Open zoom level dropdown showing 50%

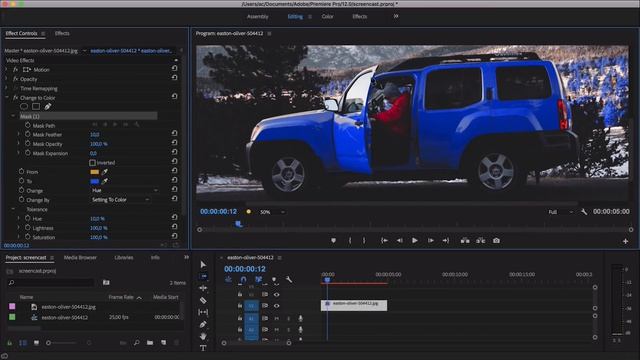pyautogui.click(x=272, y=212)
